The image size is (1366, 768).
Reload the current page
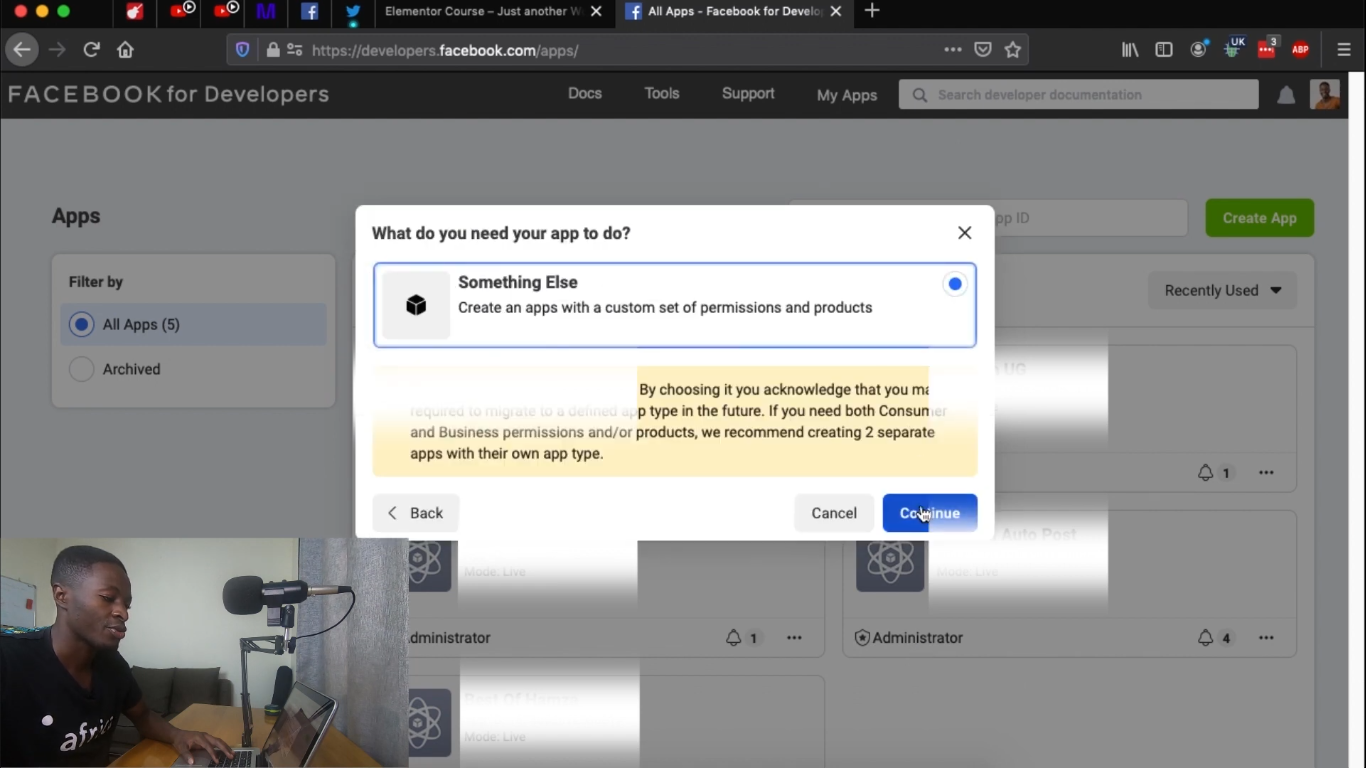[x=91, y=49]
